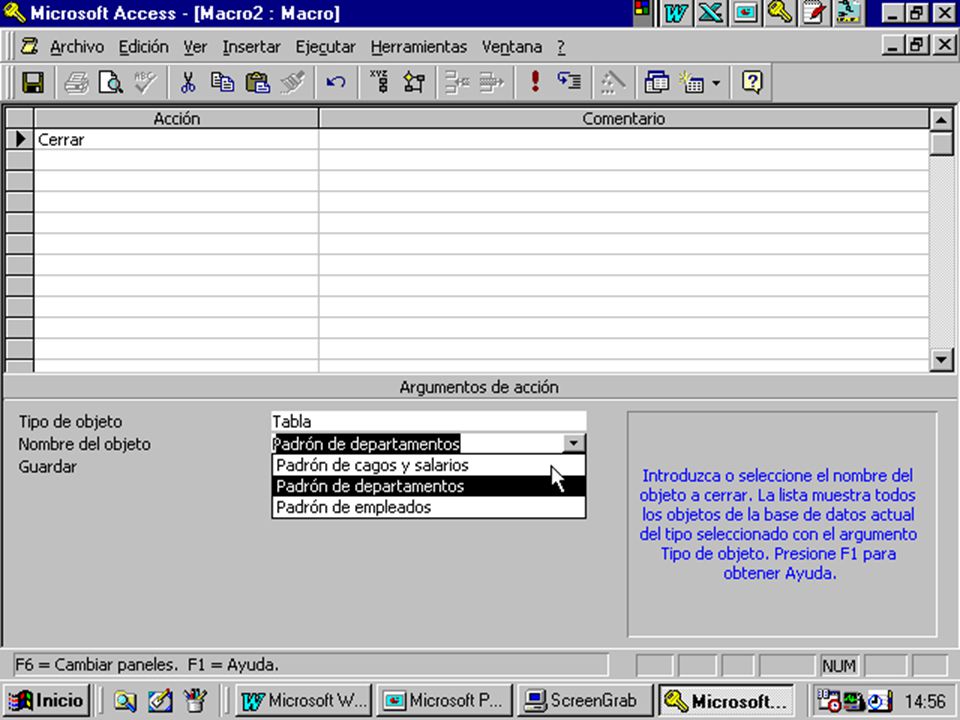The height and width of the screenshot is (720, 960).
Task: Click the Cerrar action cell
Action: [x=176, y=140]
